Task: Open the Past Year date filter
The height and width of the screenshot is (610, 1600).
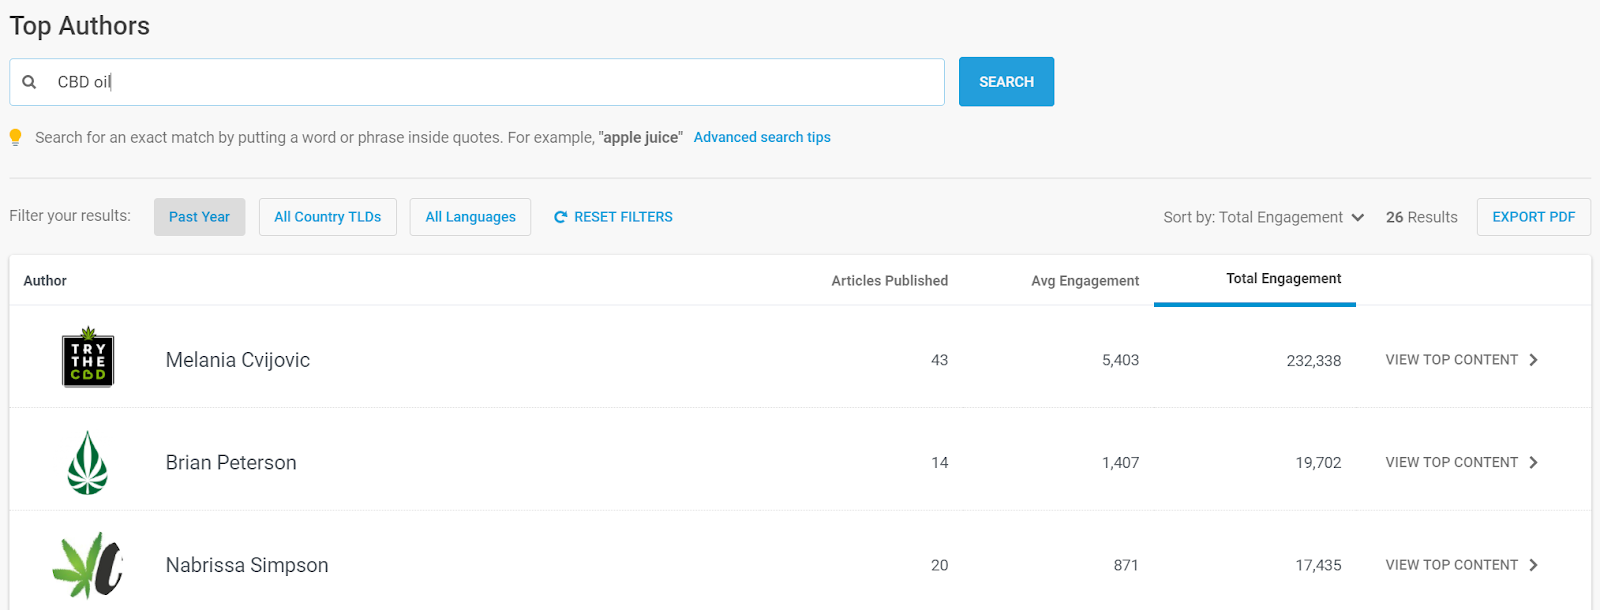Action: (x=199, y=217)
